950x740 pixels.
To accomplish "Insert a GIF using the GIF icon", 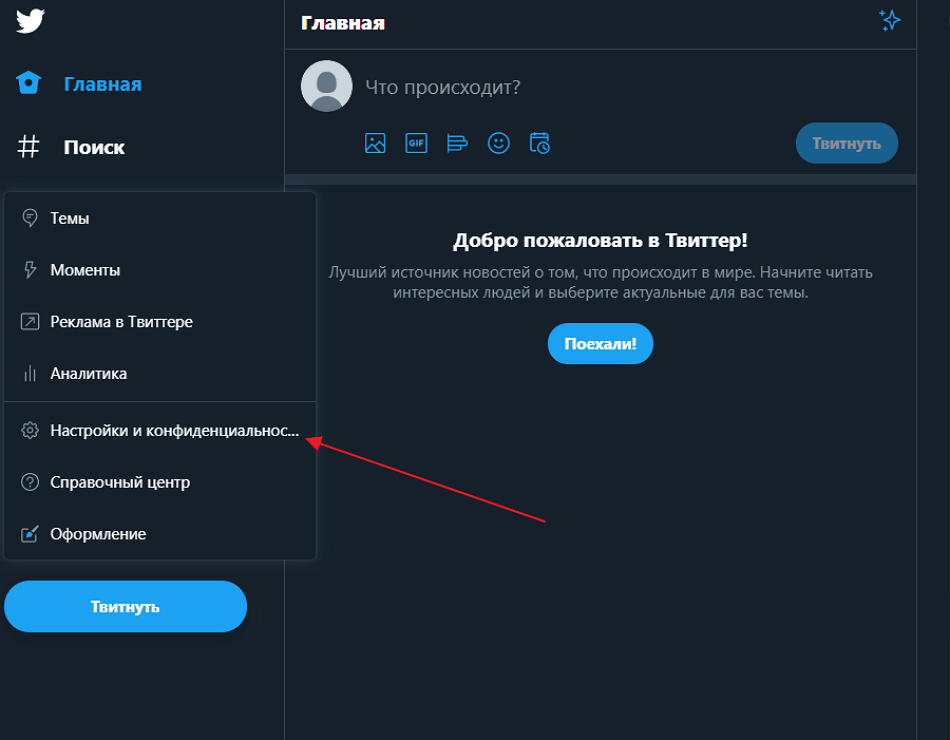I will pos(416,143).
